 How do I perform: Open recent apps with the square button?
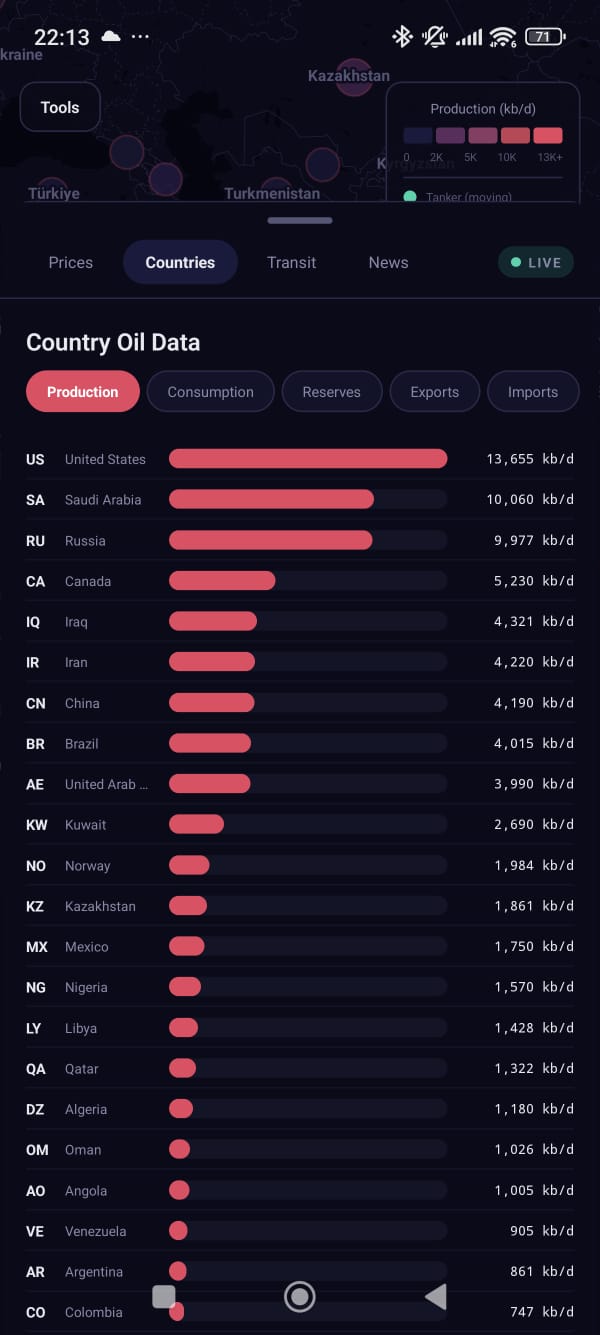tap(164, 1297)
